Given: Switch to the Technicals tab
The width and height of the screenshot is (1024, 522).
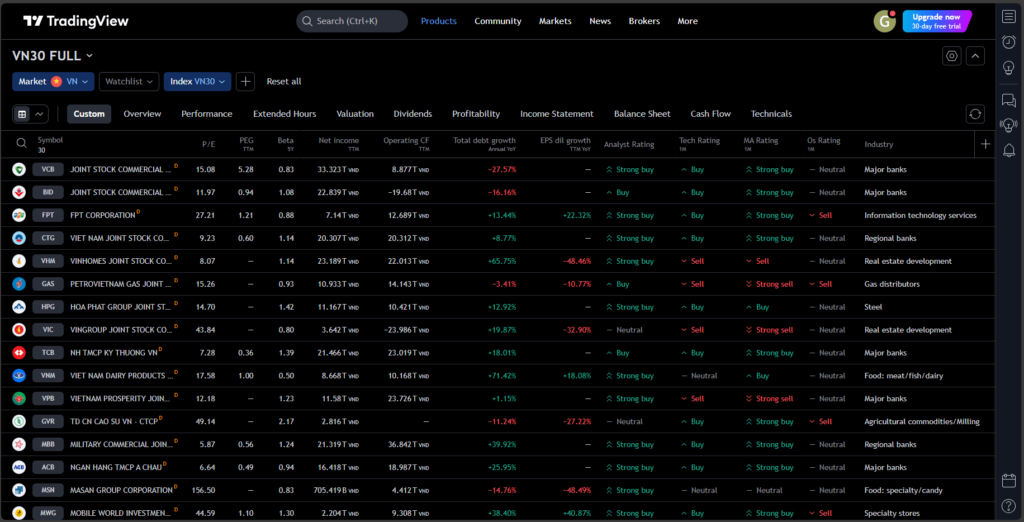Looking at the screenshot, I should click(771, 114).
